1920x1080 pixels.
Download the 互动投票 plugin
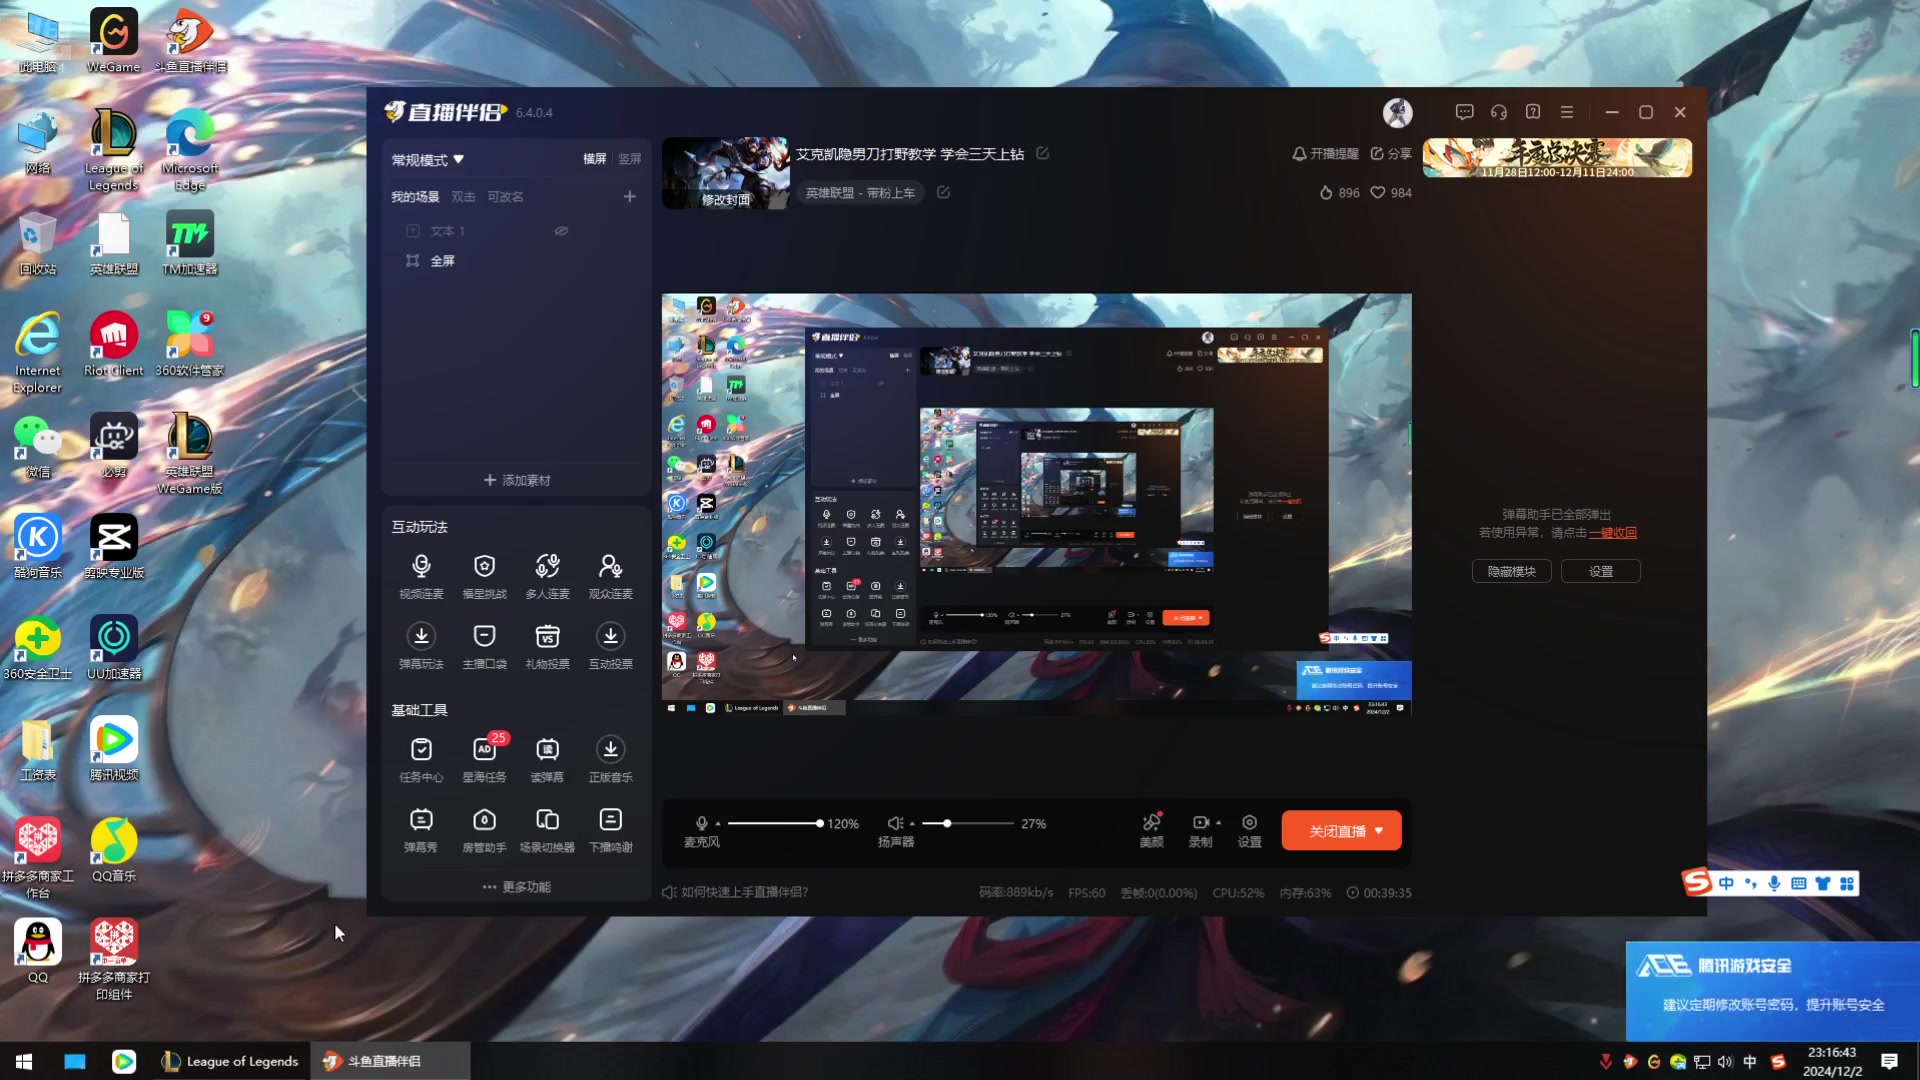(610, 646)
